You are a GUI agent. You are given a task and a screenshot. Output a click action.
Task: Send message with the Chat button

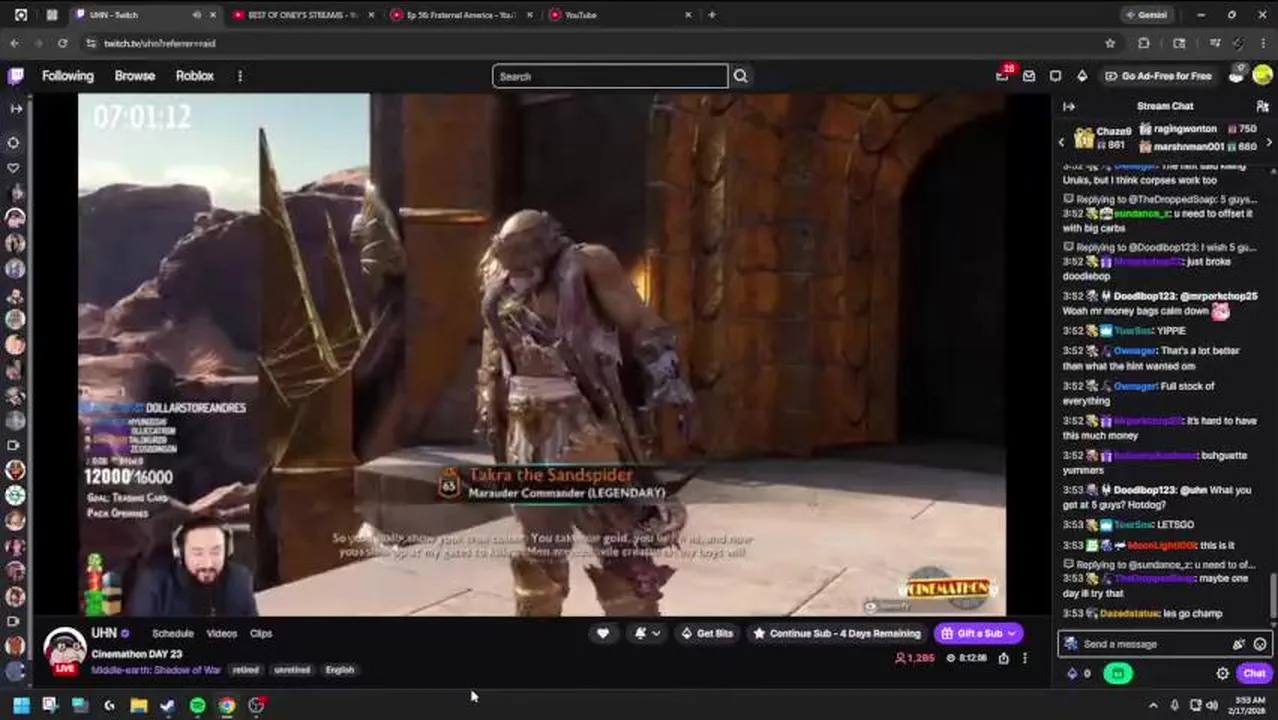coord(1254,673)
